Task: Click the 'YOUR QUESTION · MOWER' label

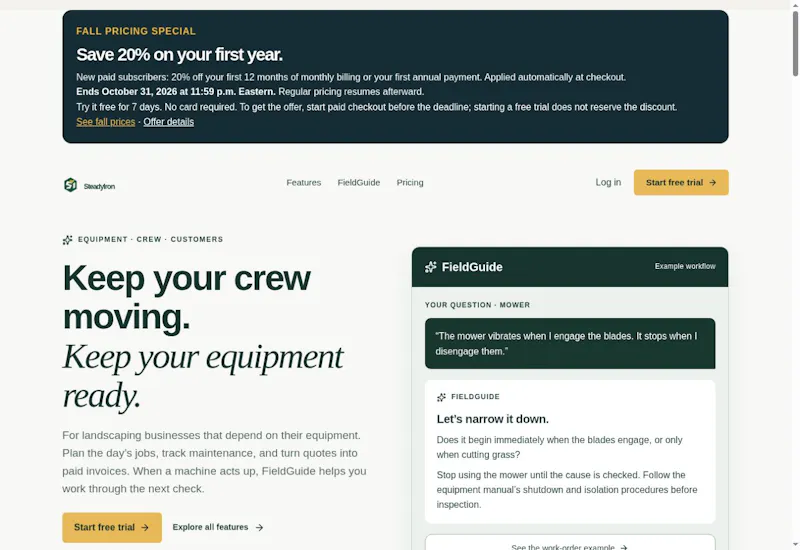Action: tap(477, 305)
